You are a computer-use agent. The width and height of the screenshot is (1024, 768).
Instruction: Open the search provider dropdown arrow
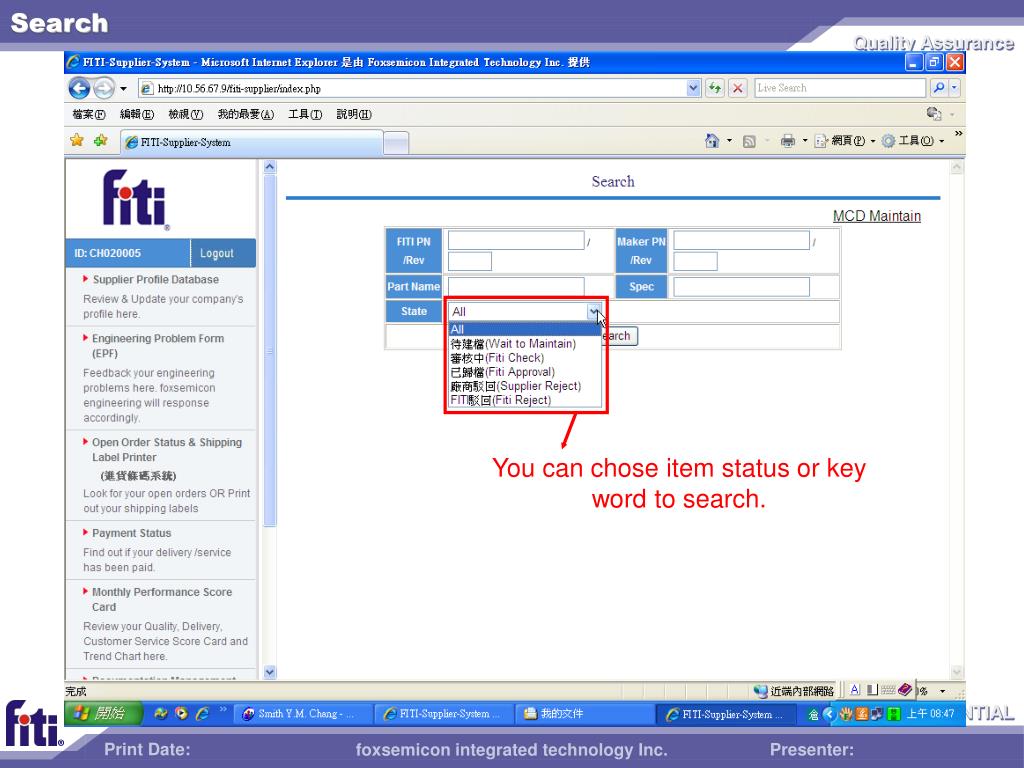tap(954, 88)
